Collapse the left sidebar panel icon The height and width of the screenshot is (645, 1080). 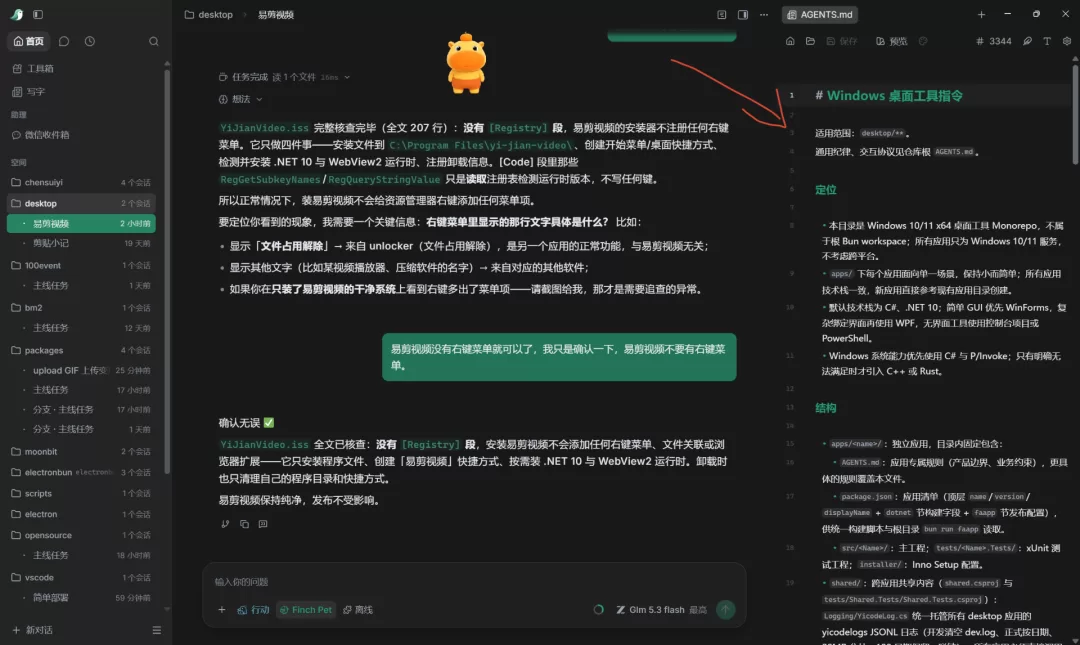(x=38, y=14)
